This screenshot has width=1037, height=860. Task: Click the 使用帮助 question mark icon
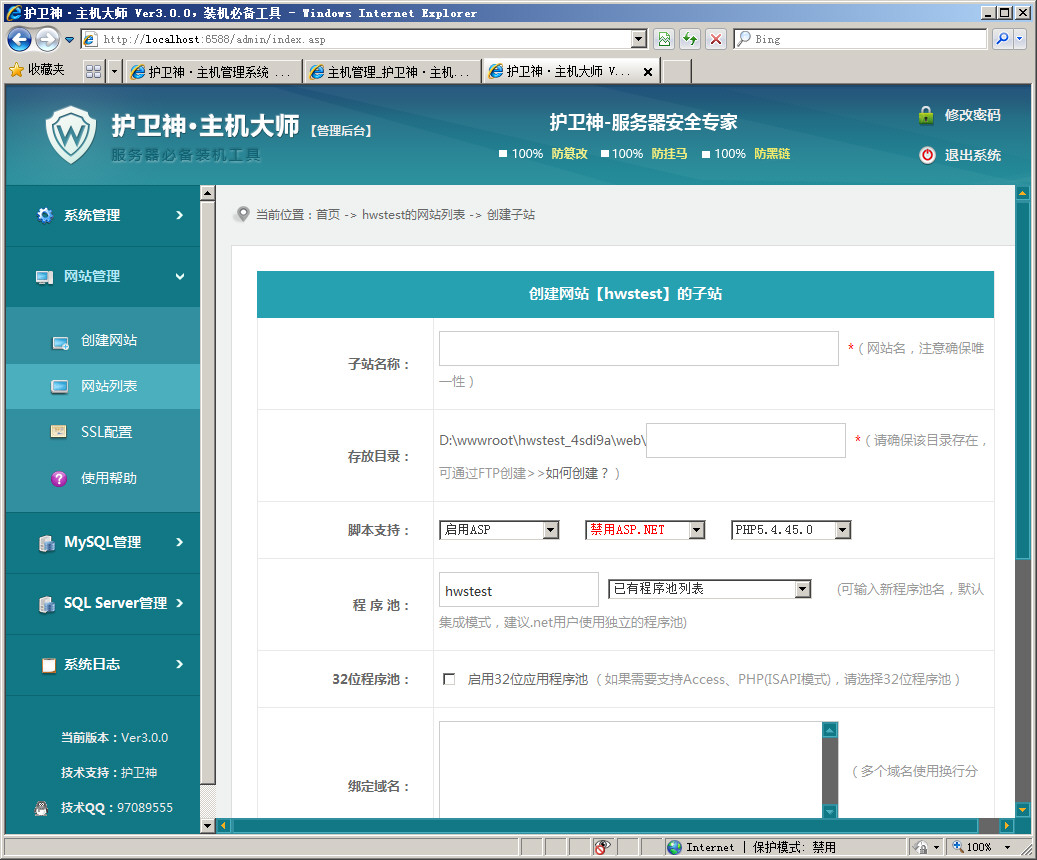pyautogui.click(x=59, y=479)
